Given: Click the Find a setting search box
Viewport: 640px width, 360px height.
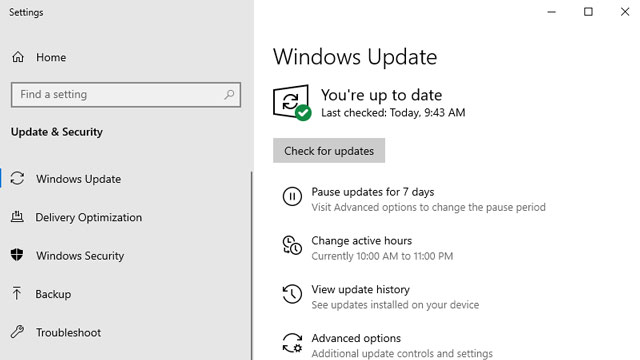Looking at the screenshot, I should click(126, 95).
